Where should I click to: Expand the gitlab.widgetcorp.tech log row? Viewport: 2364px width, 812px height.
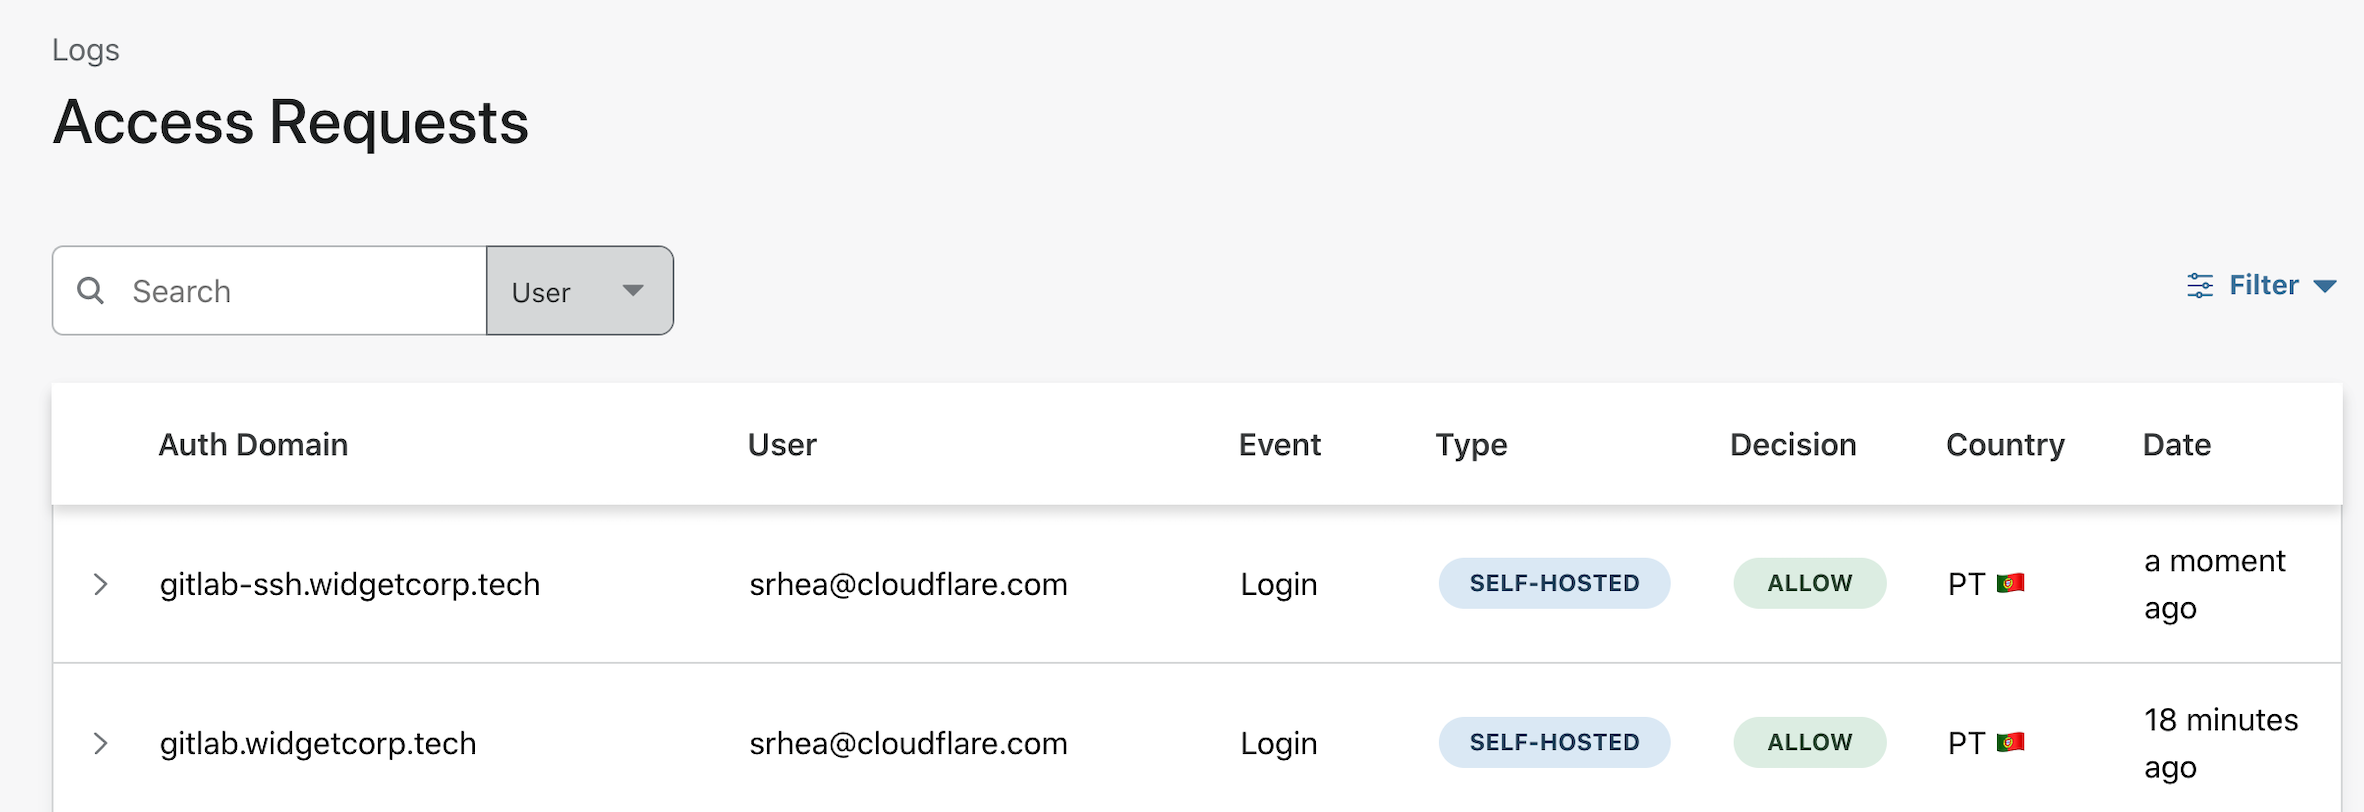100,743
